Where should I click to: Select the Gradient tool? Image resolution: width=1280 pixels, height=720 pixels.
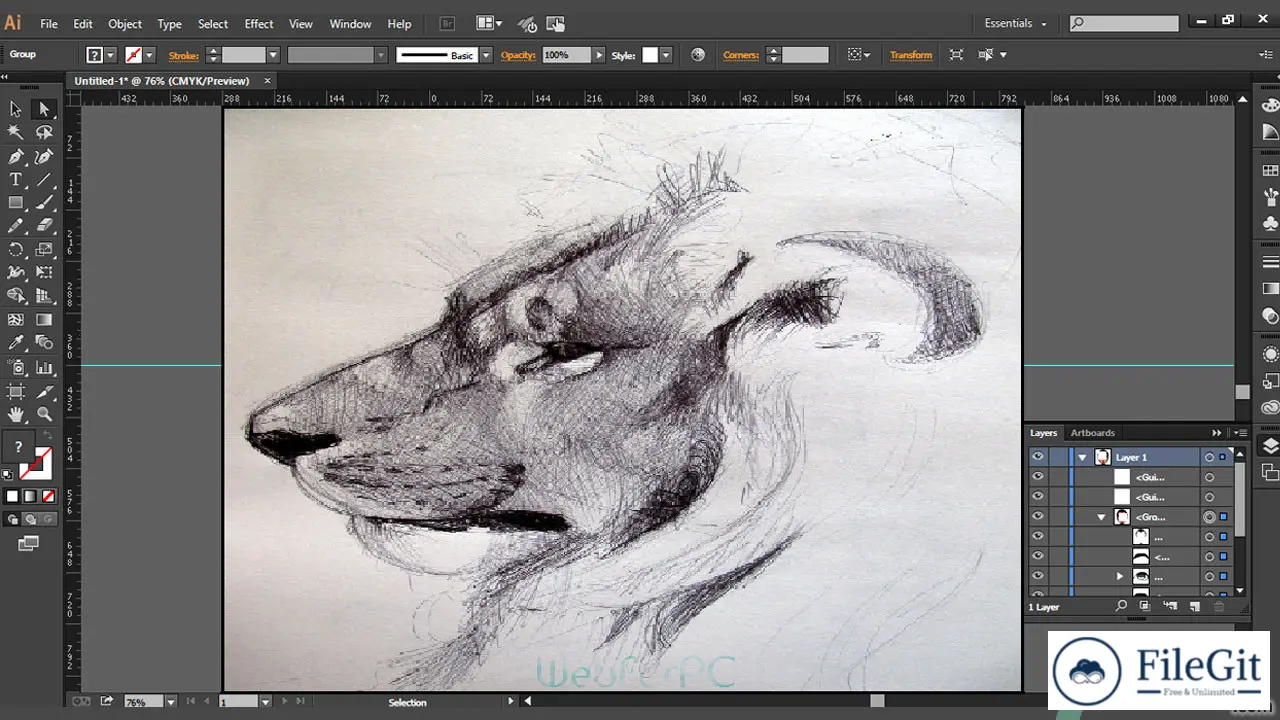[x=43, y=320]
